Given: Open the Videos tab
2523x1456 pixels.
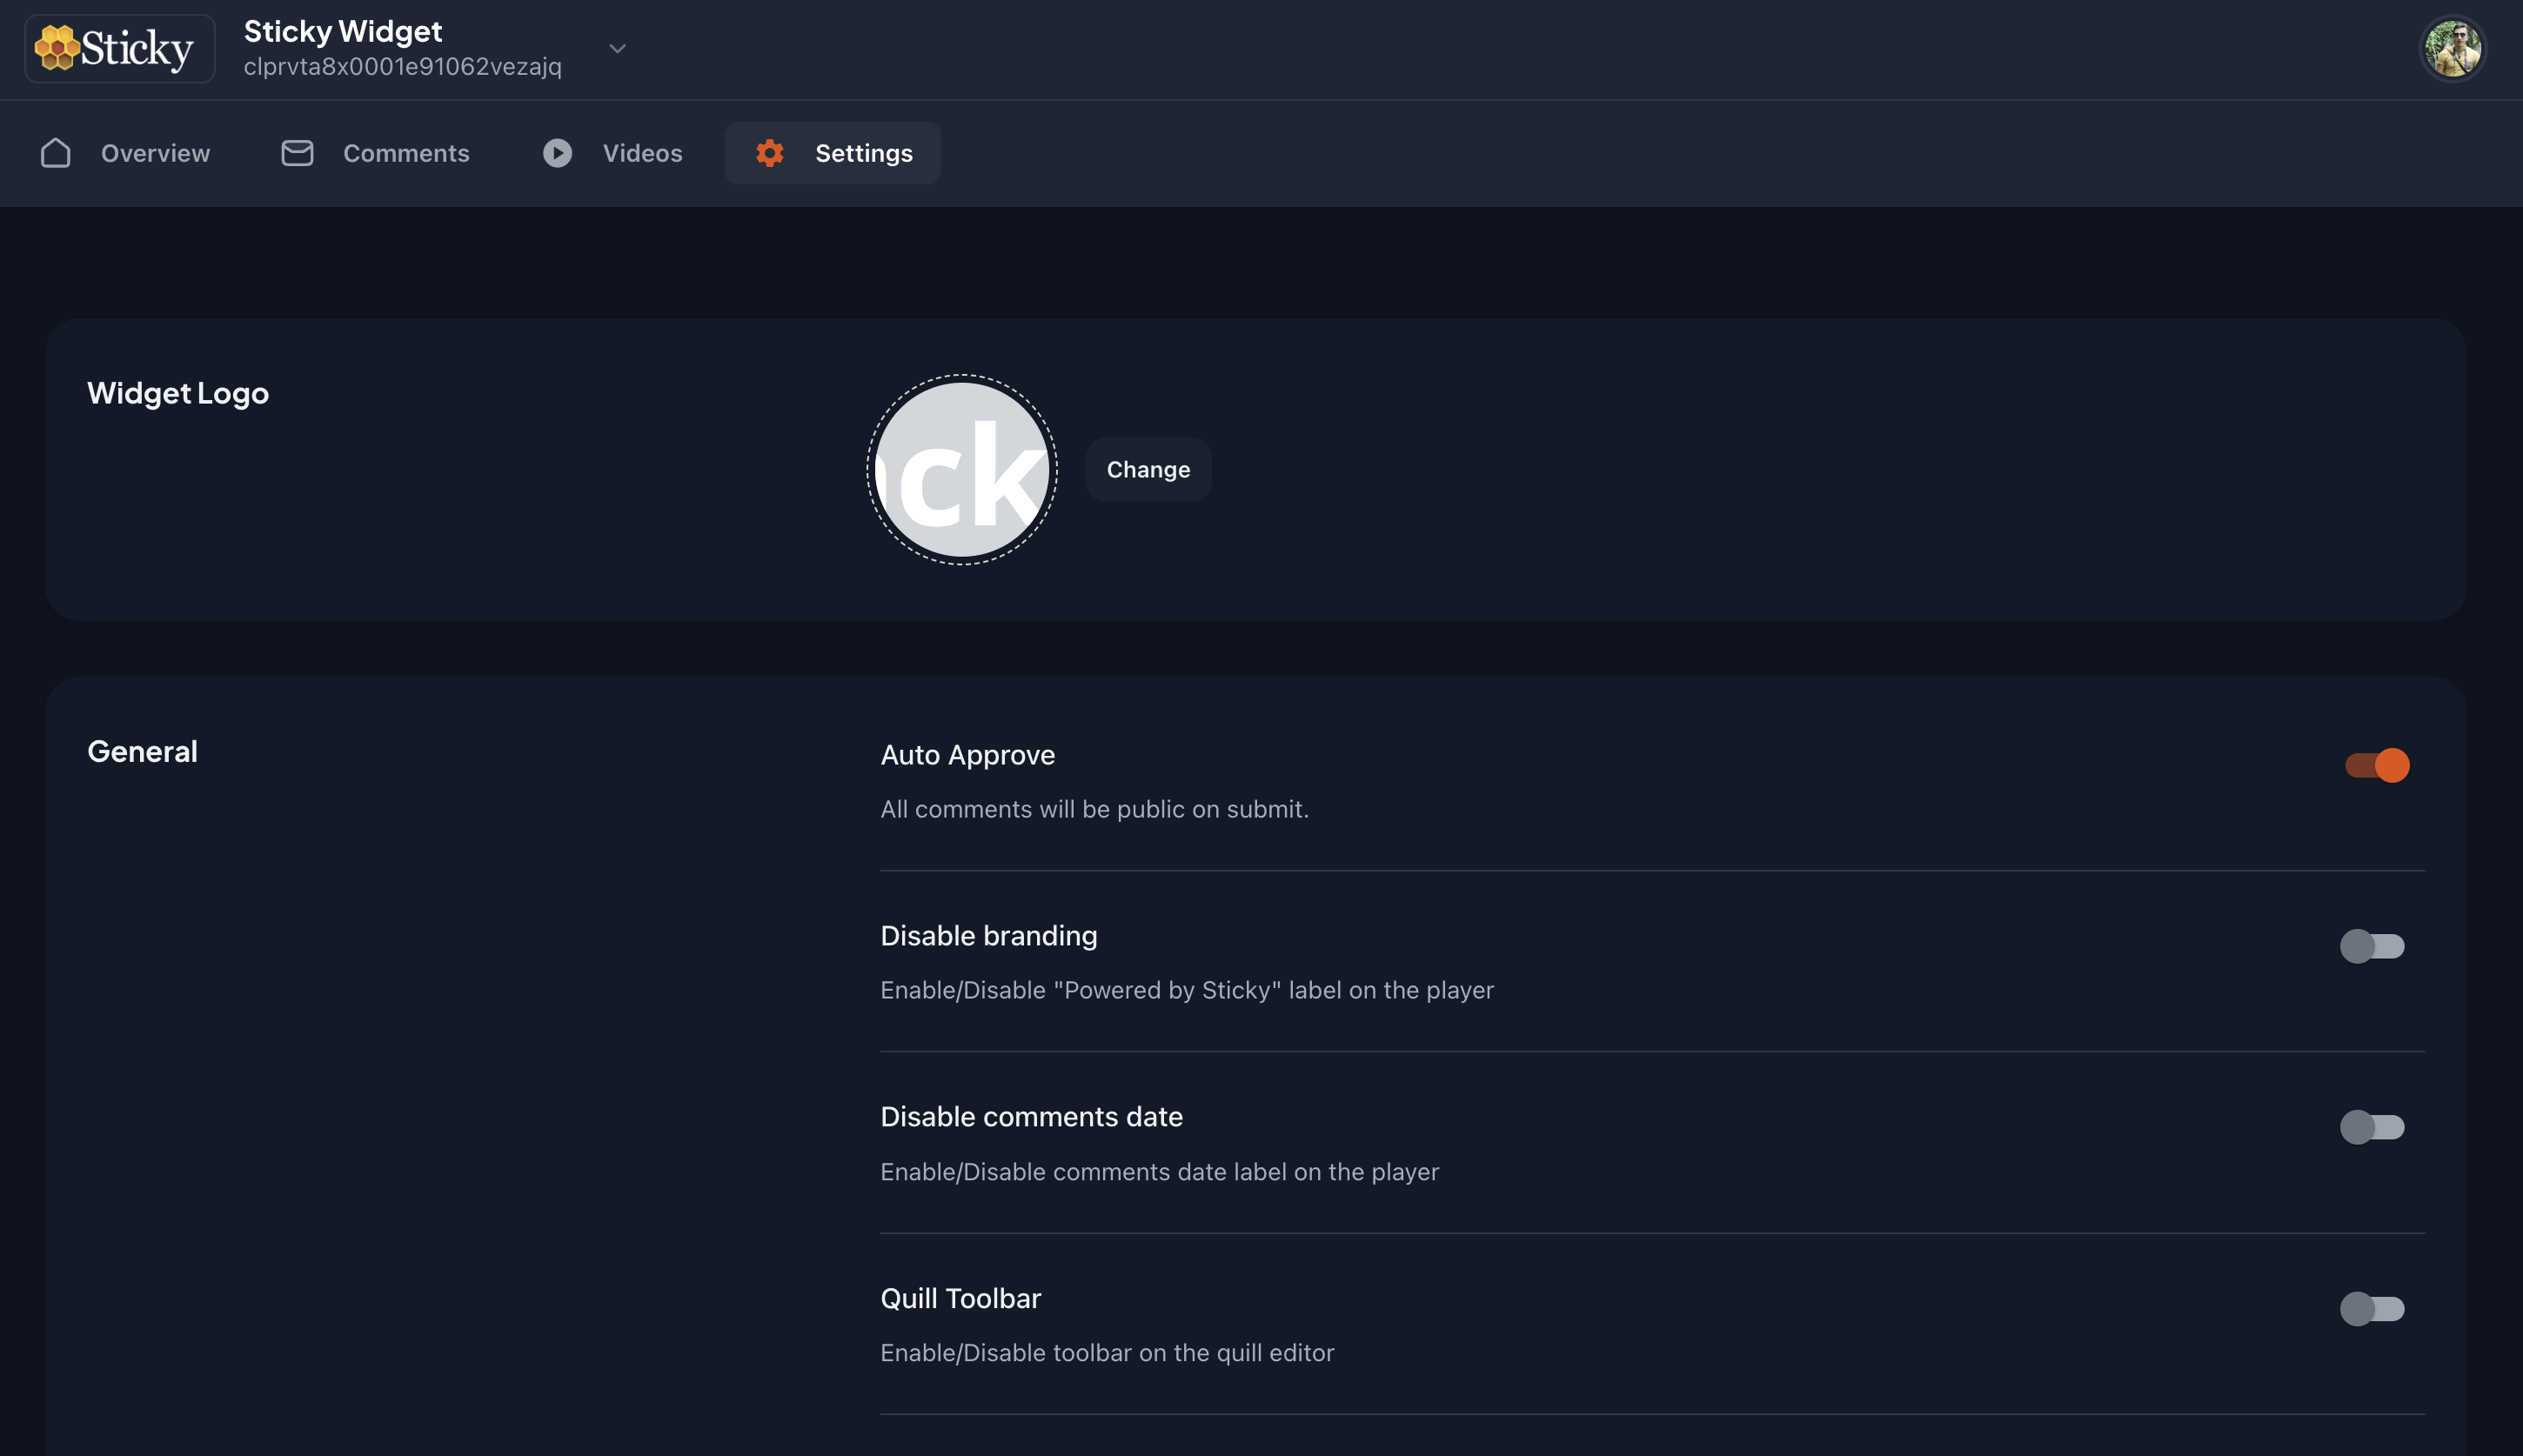Looking at the screenshot, I should 642,153.
